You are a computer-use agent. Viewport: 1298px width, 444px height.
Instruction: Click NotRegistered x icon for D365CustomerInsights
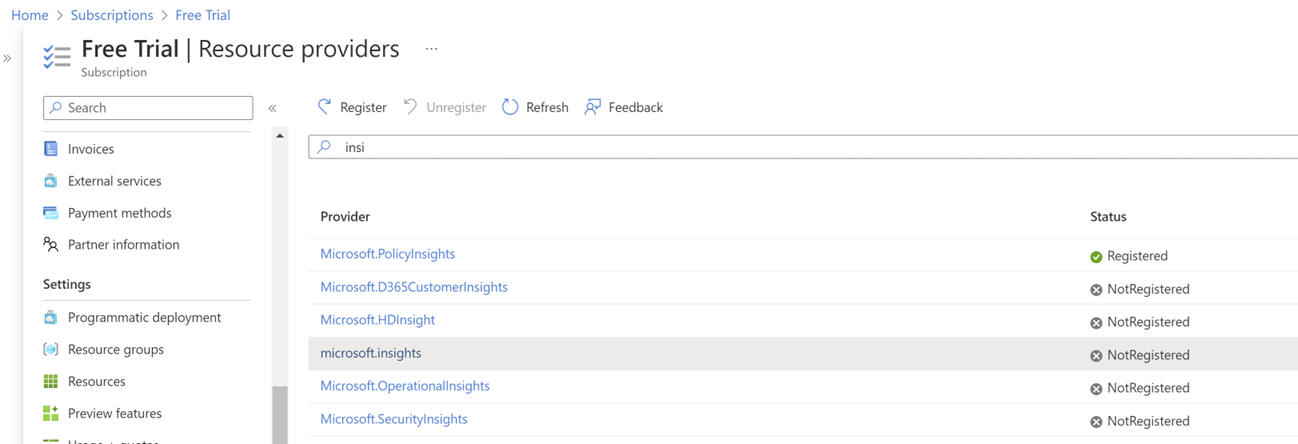1096,290
